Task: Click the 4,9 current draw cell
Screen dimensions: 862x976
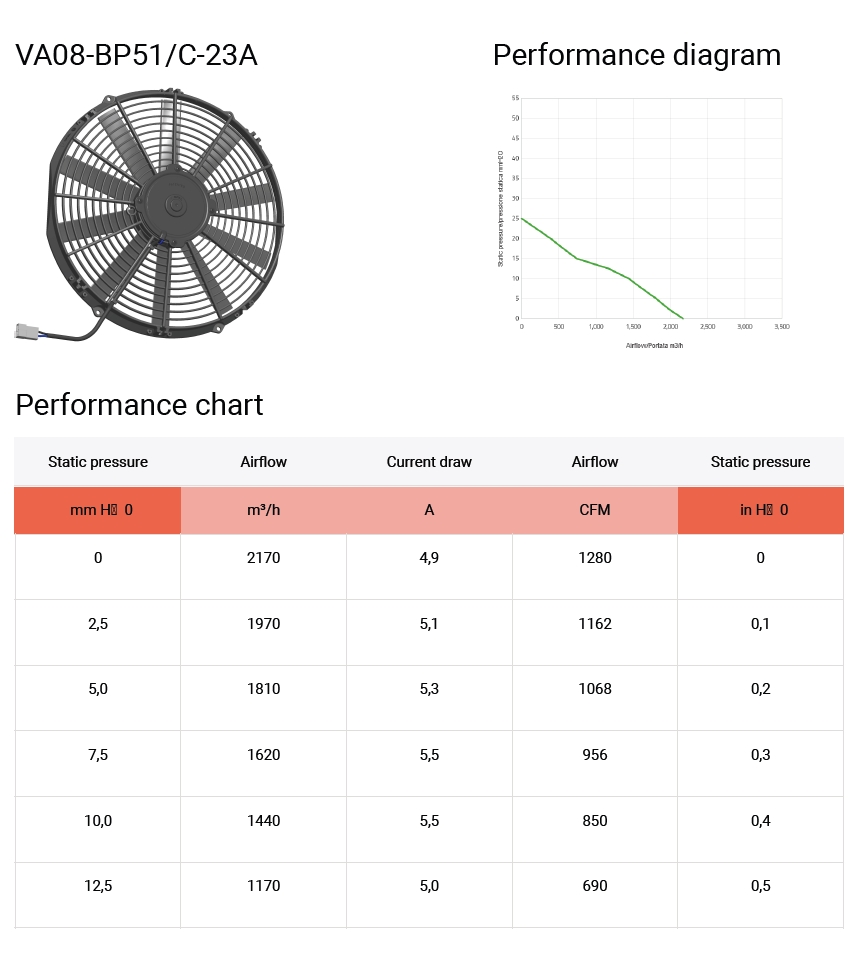Action: [x=429, y=558]
